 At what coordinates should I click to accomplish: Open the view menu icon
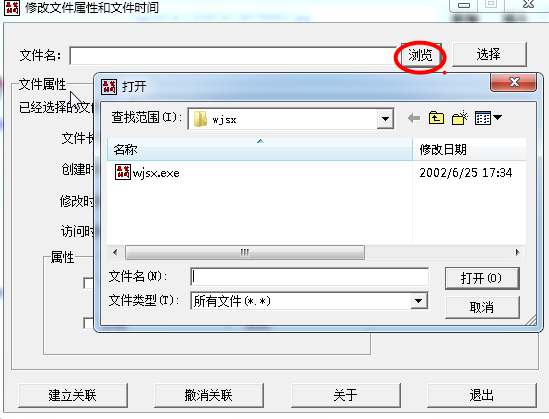coord(483,118)
